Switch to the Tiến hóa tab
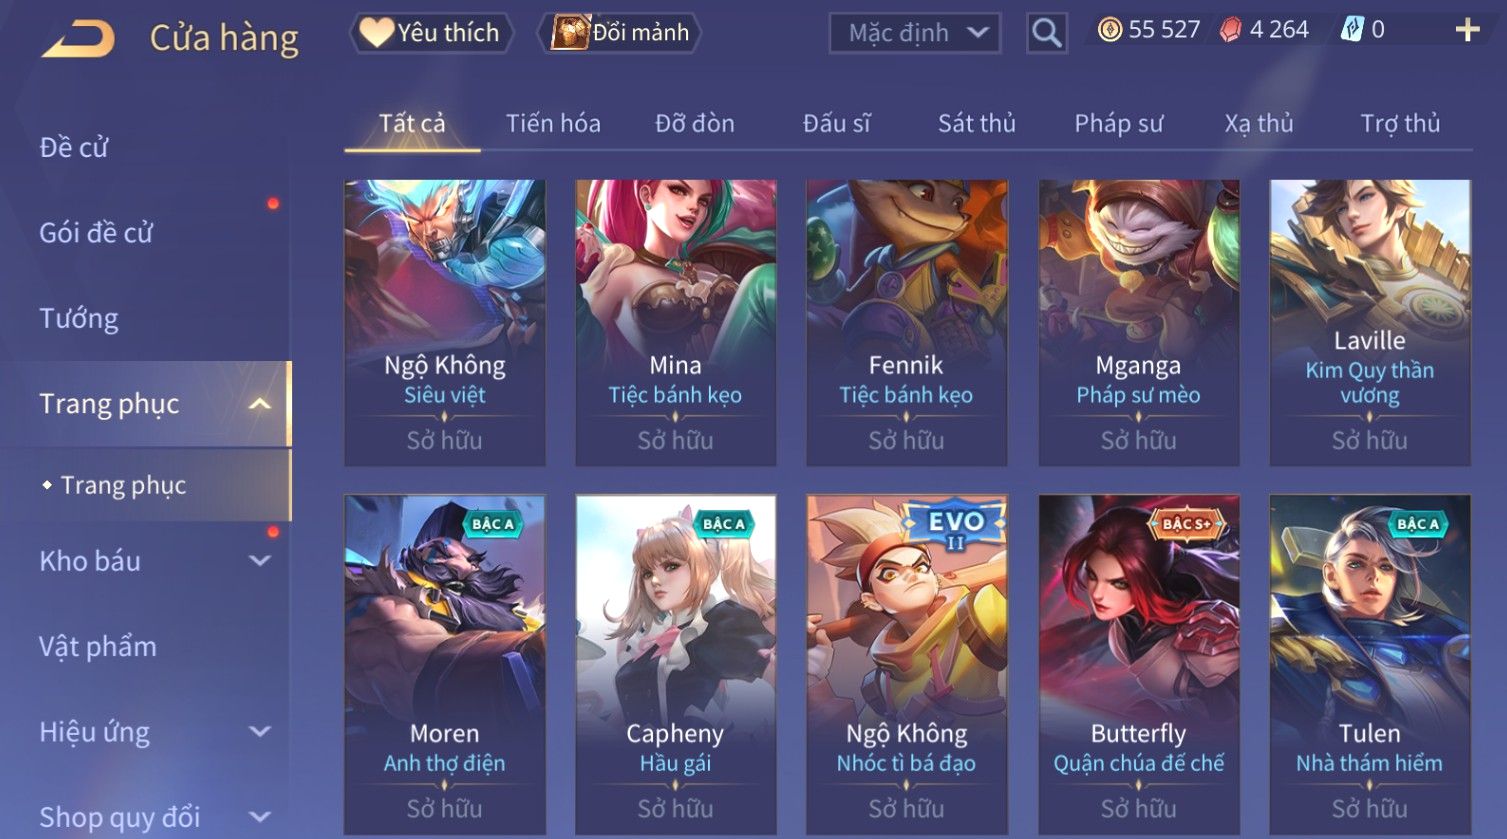The width and height of the screenshot is (1507, 839). click(x=553, y=124)
